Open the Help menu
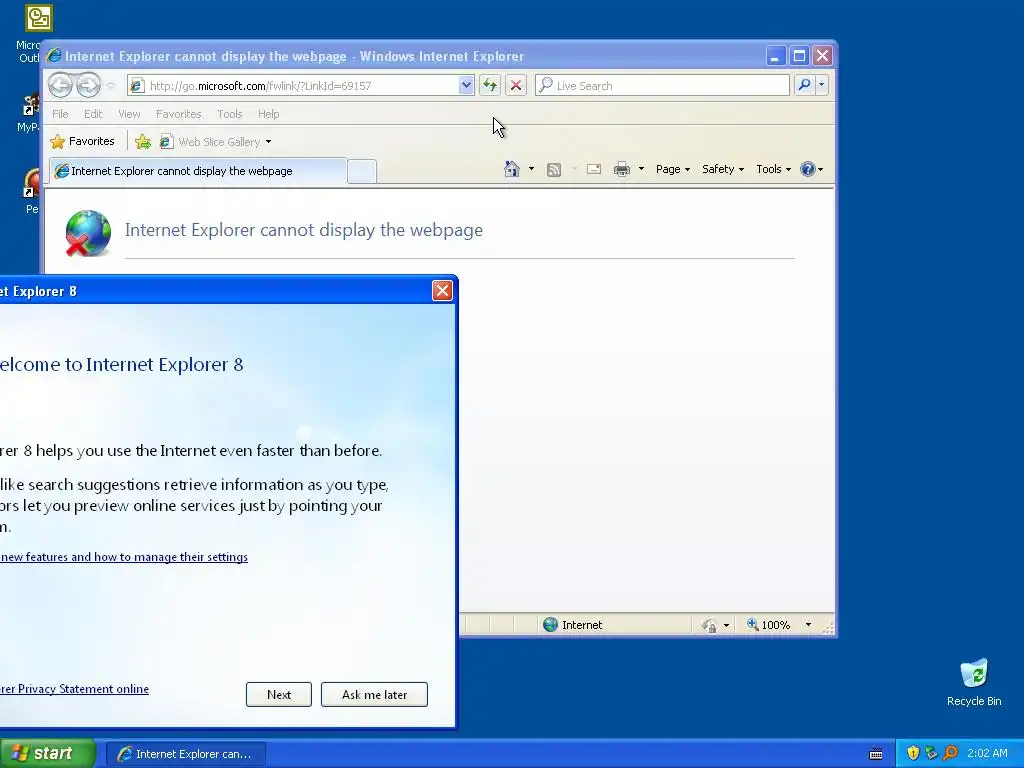Image resolution: width=1024 pixels, height=768 pixels. tap(268, 114)
